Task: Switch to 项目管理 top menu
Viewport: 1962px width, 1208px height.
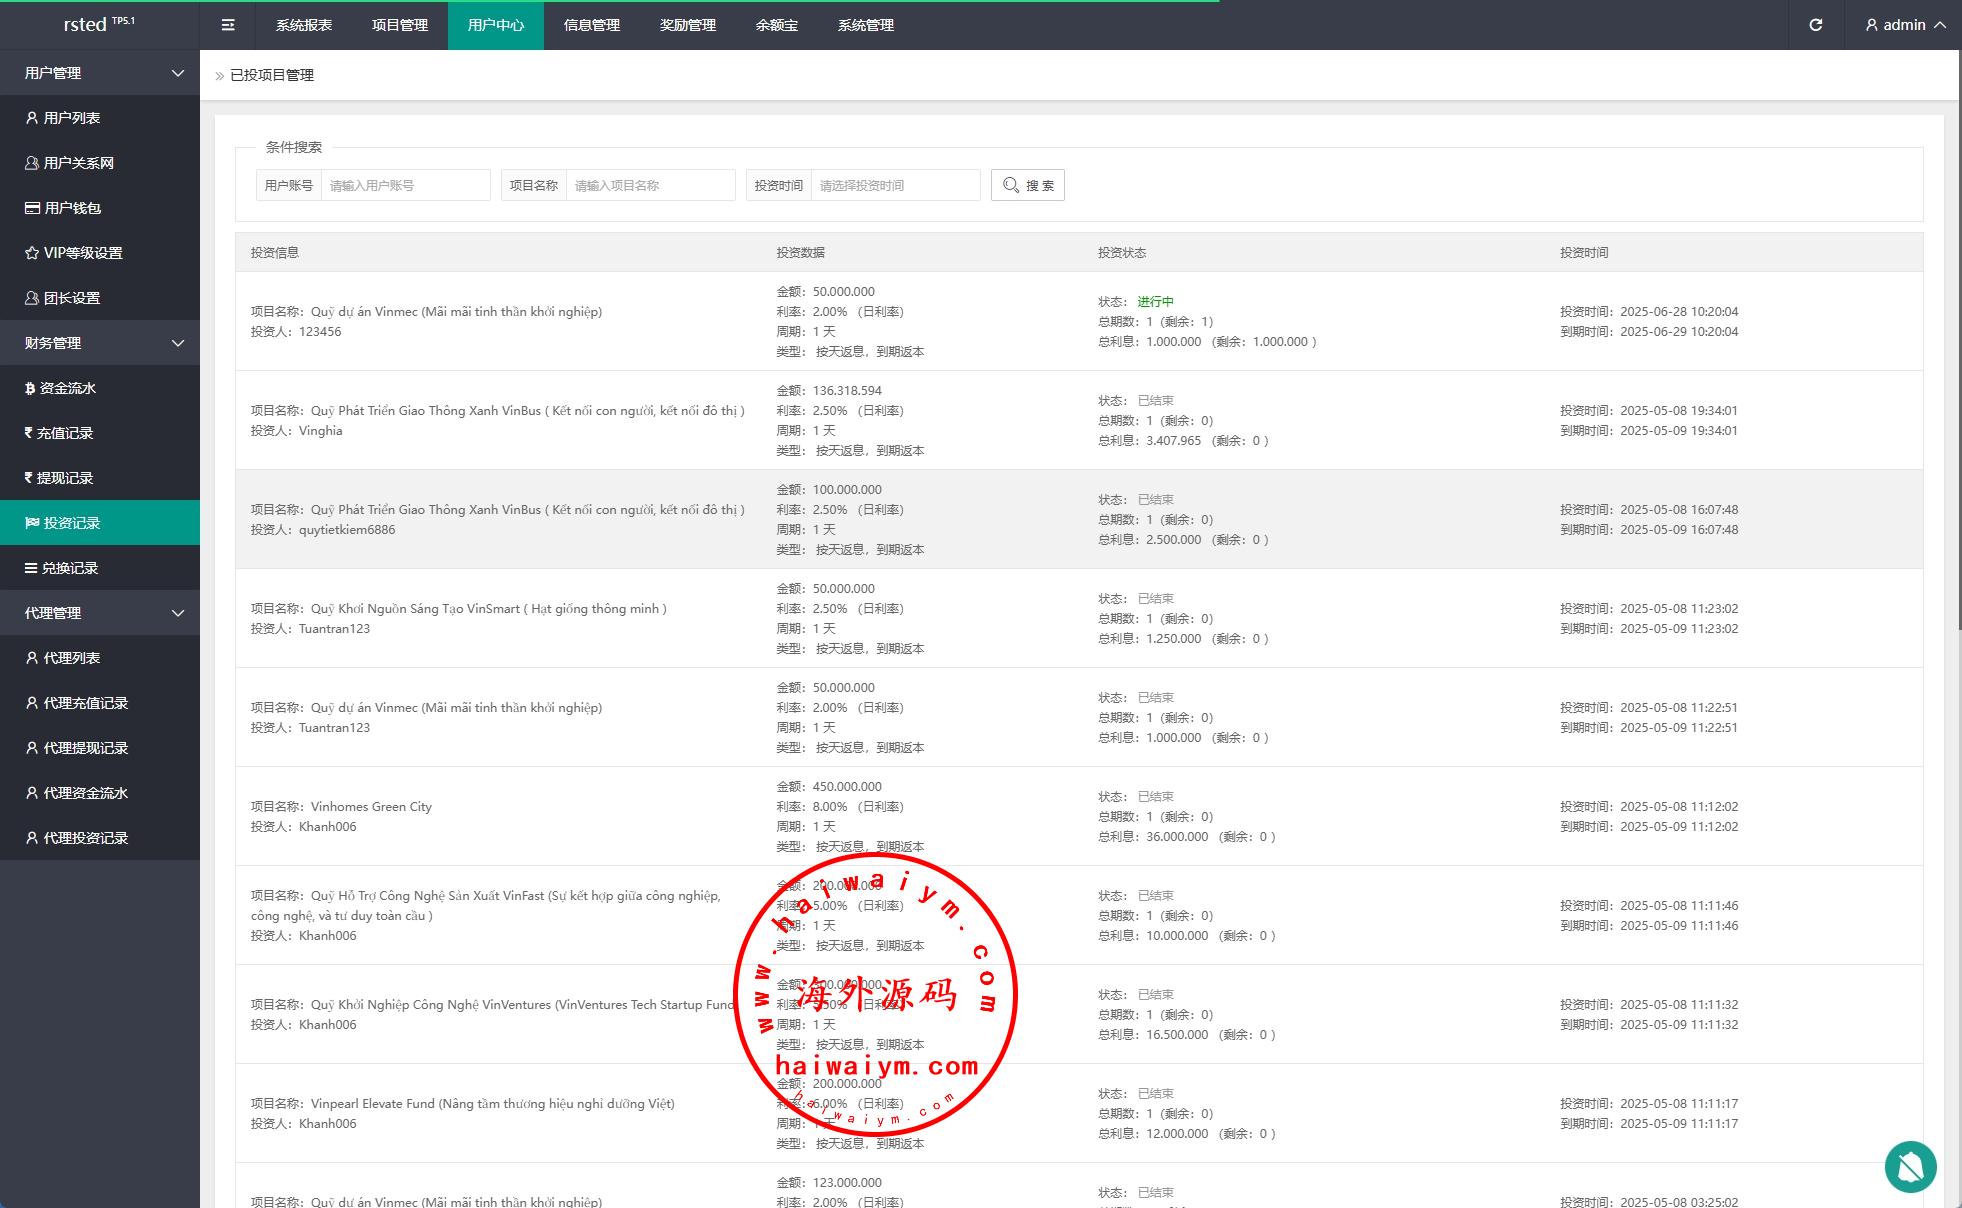Action: tap(399, 25)
